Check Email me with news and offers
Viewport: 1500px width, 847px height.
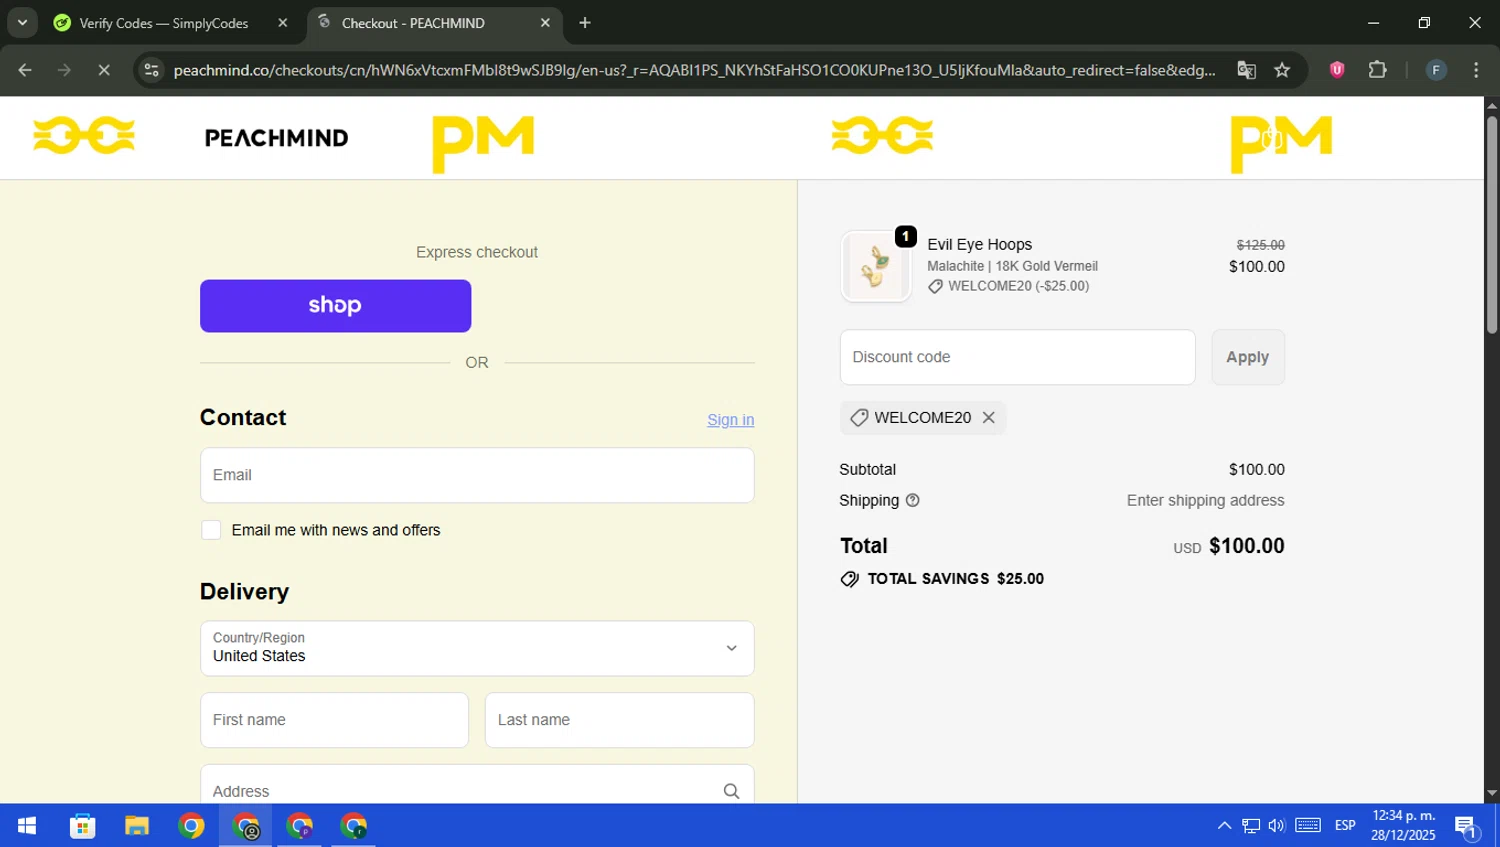(x=211, y=530)
